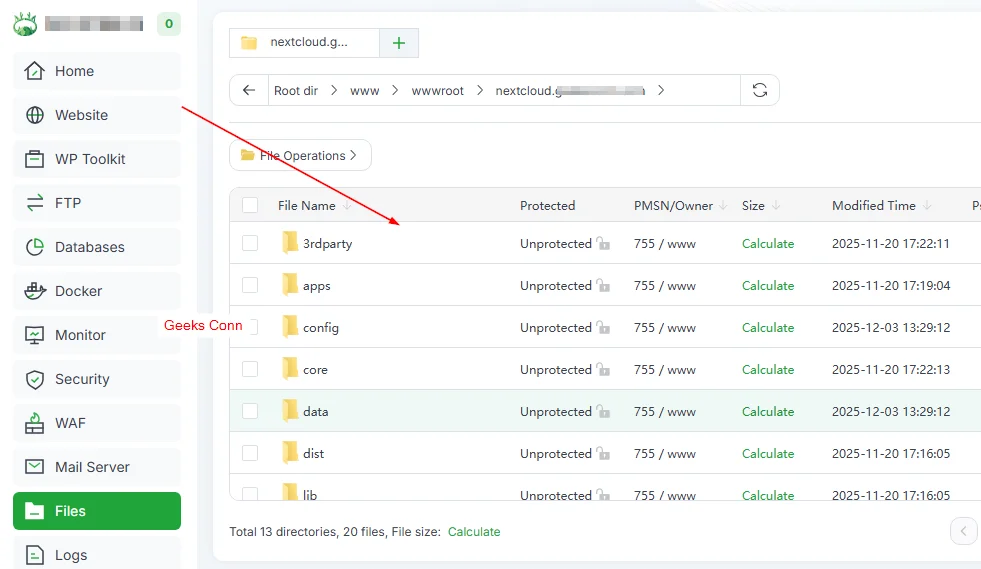Screen dimensions: 981x569
Task: Open the Home menu item
Action: click(x=97, y=71)
